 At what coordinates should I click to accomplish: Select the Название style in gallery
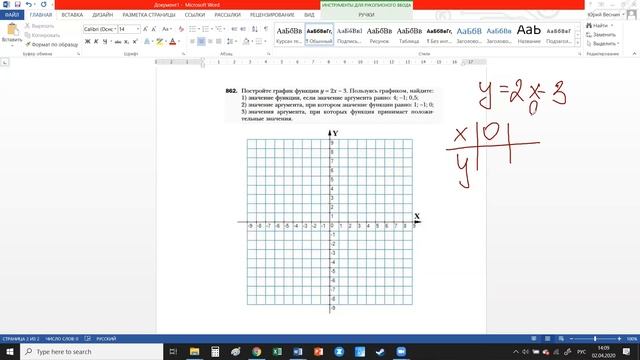pos(529,34)
